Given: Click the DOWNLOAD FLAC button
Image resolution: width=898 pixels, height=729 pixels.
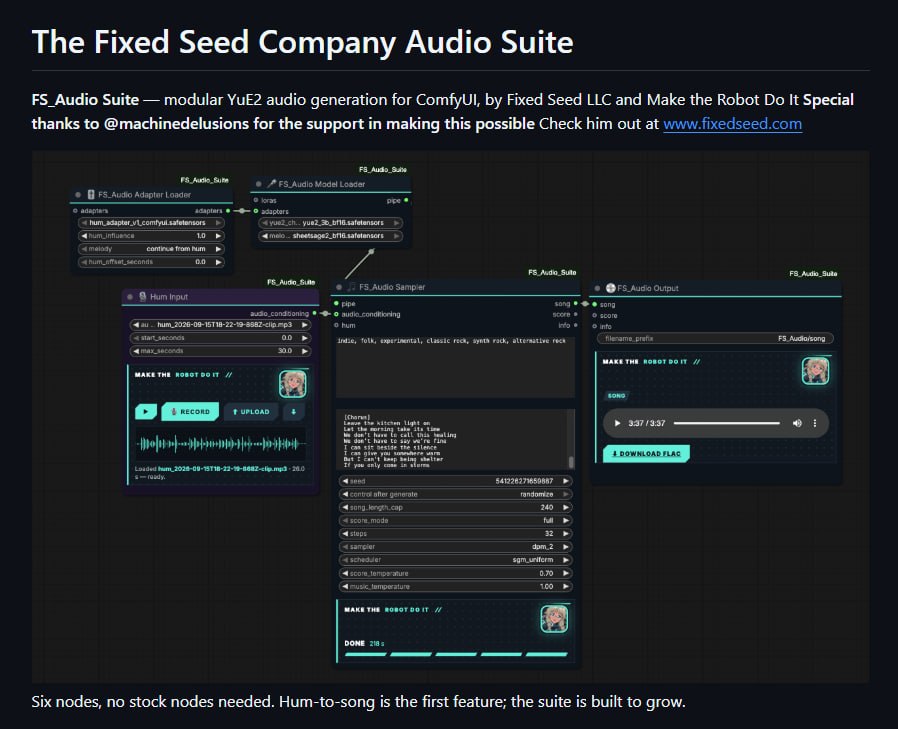Looking at the screenshot, I should pos(646,454).
